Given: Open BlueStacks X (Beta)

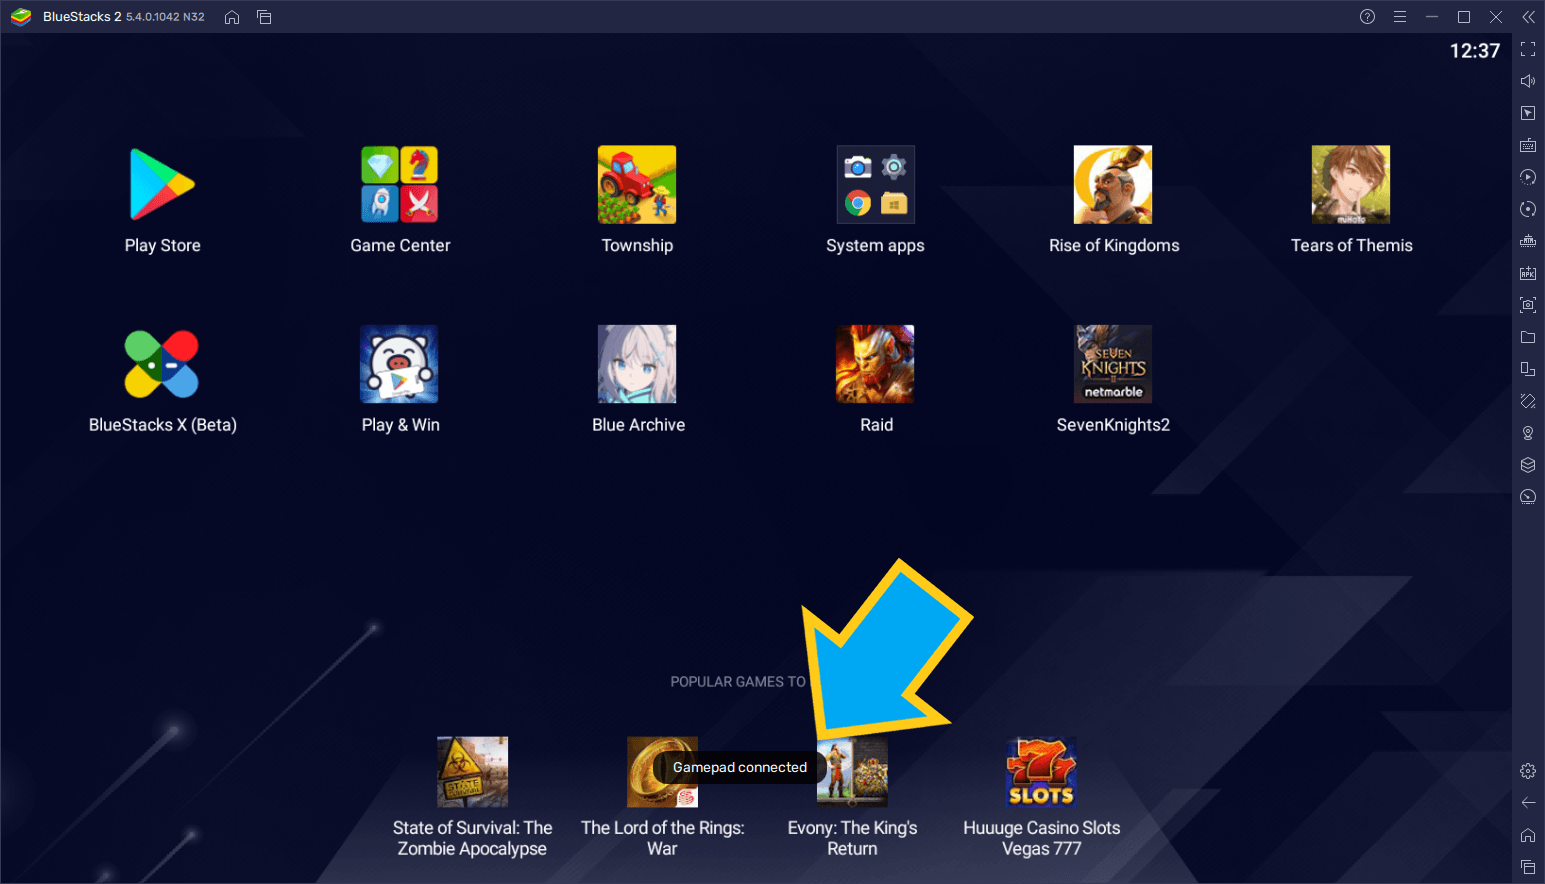Looking at the screenshot, I should pyautogui.click(x=162, y=364).
